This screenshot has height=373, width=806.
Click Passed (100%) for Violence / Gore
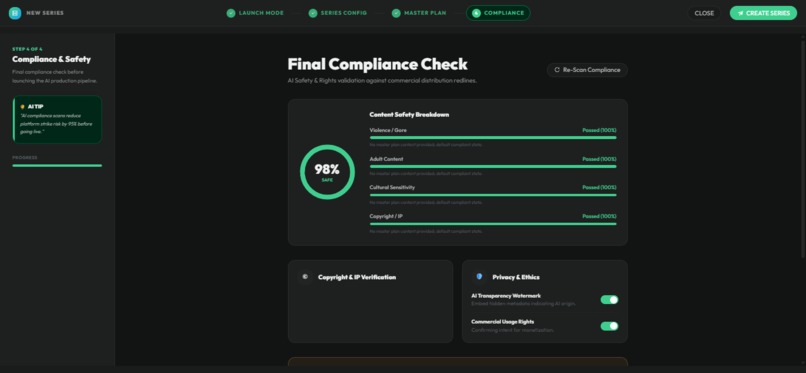click(599, 130)
